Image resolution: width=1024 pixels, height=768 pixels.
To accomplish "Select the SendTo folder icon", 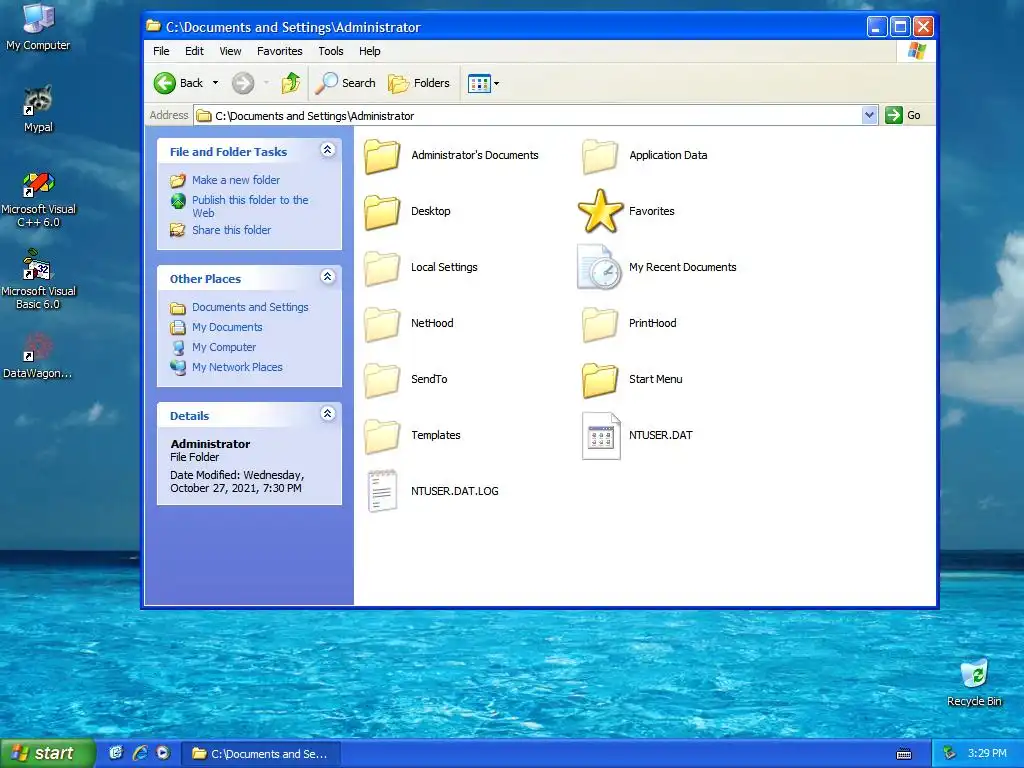I will [x=382, y=379].
